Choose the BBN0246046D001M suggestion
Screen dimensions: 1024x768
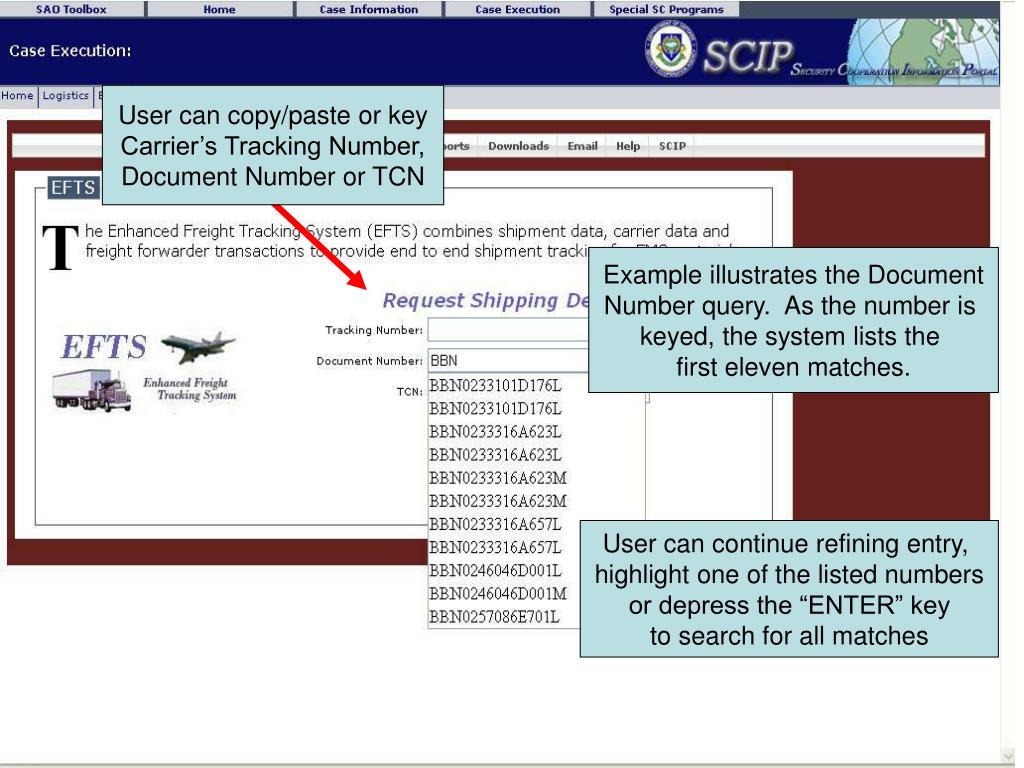[498, 594]
